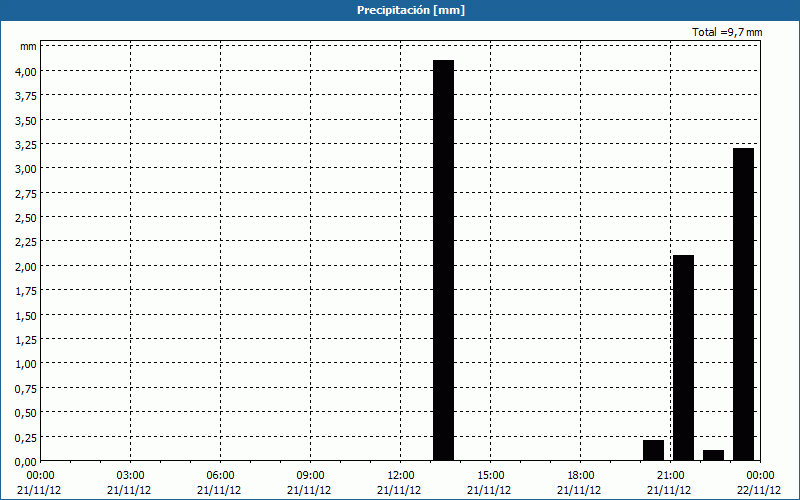This screenshot has width=800, height=500.
Task: Click the small 0,2 mm bar before 21:00
Action: 654,451
